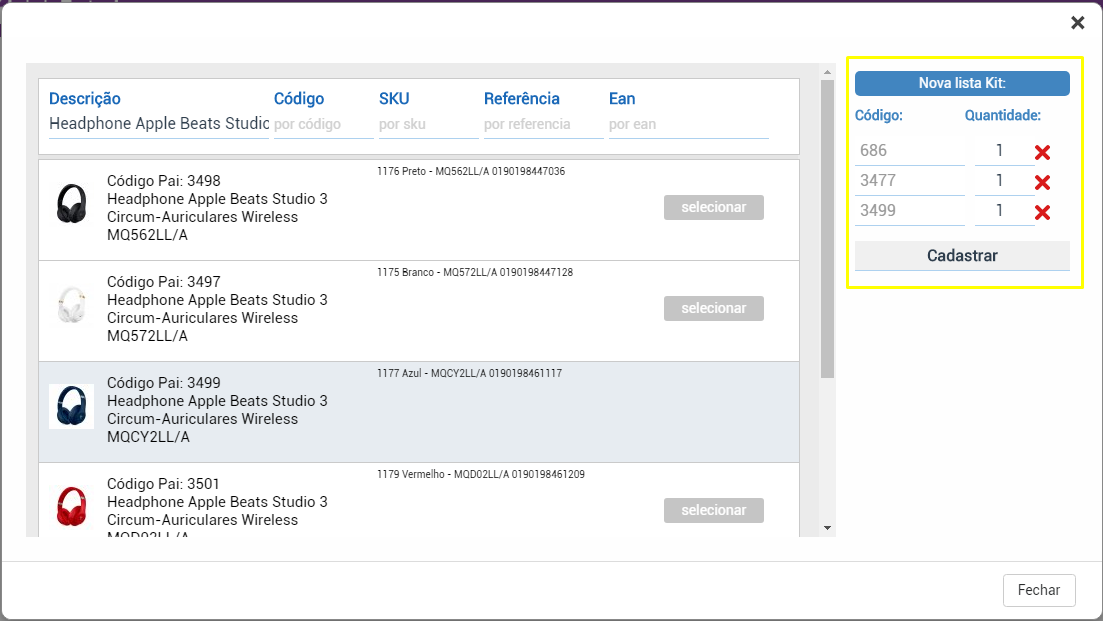Edit quantity for kit code 3499
Image resolution: width=1103 pixels, height=621 pixels.
pos(1004,211)
